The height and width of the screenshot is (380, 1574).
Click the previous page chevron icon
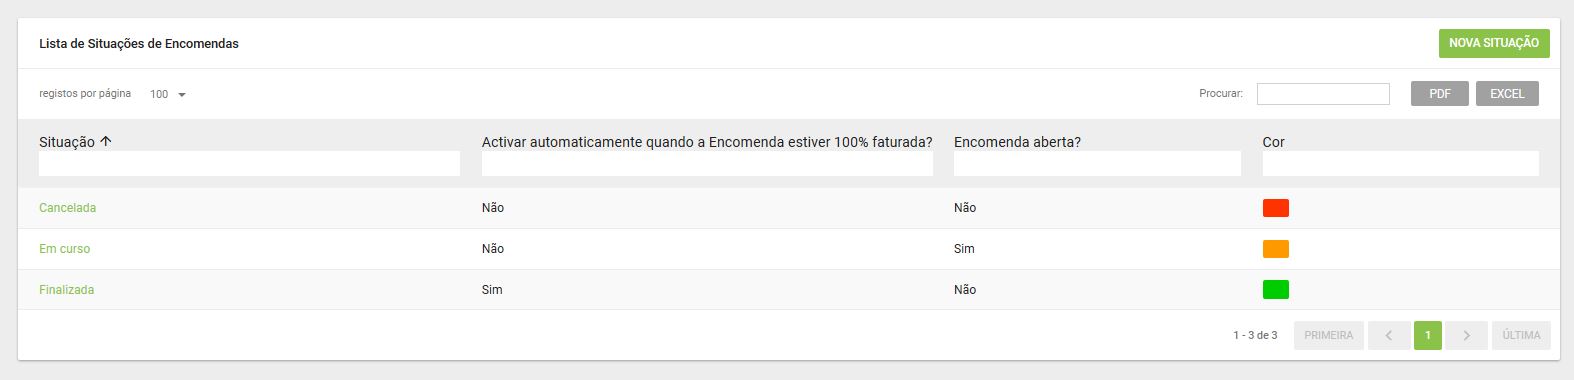(1389, 335)
